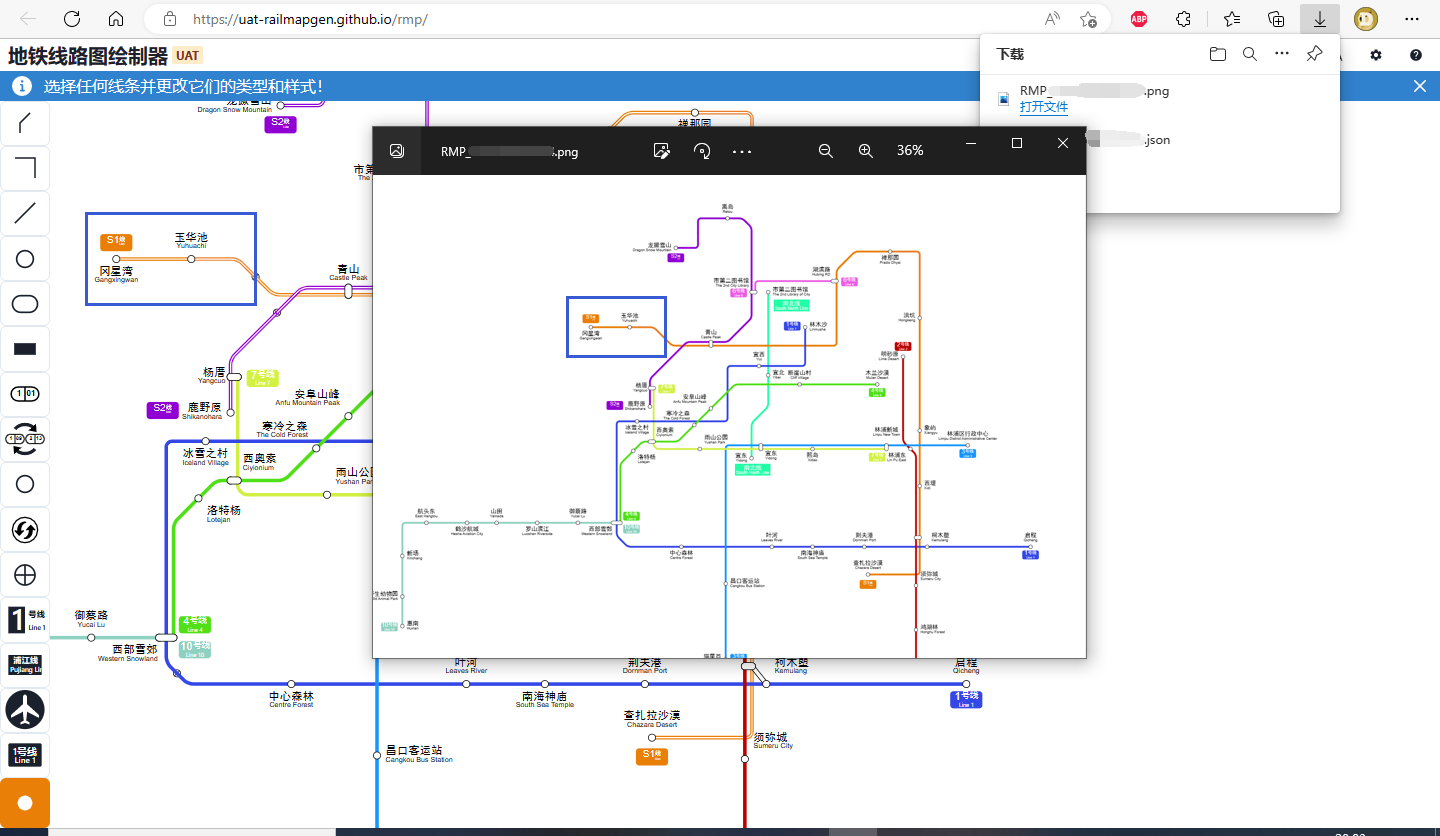
Task: Open the browser collections button
Action: click(1276, 19)
